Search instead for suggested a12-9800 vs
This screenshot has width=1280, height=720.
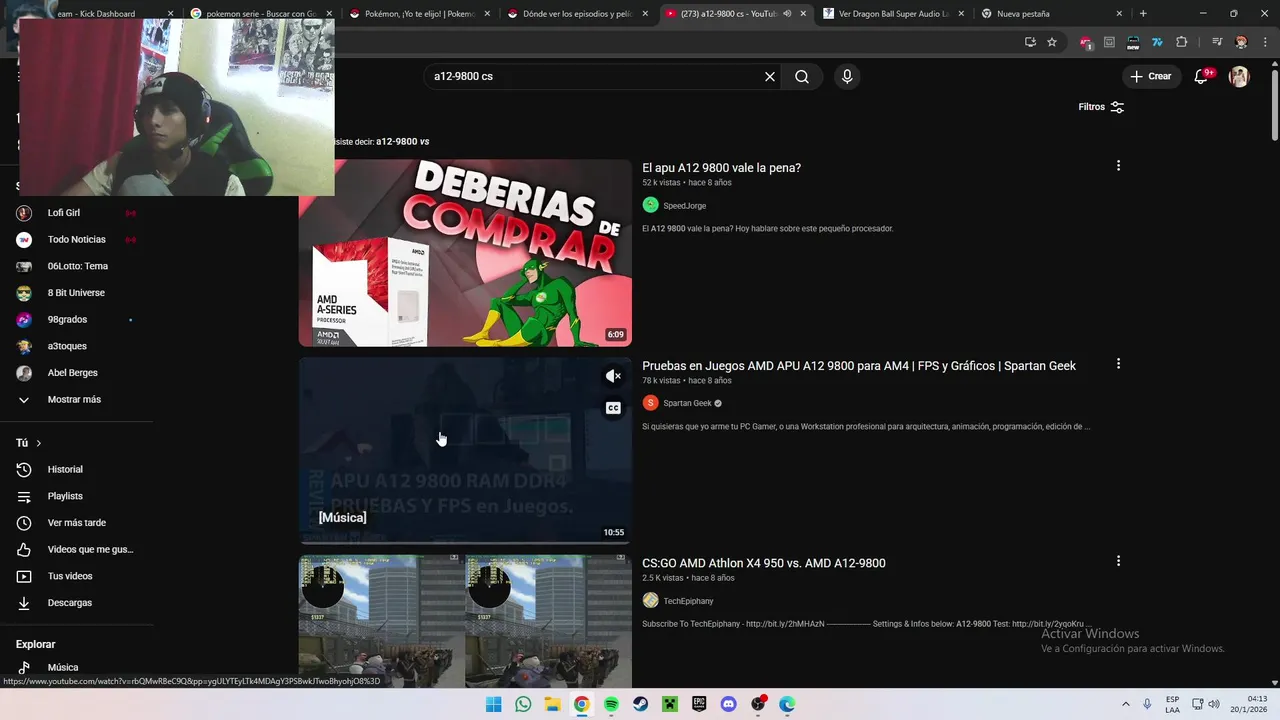(403, 142)
